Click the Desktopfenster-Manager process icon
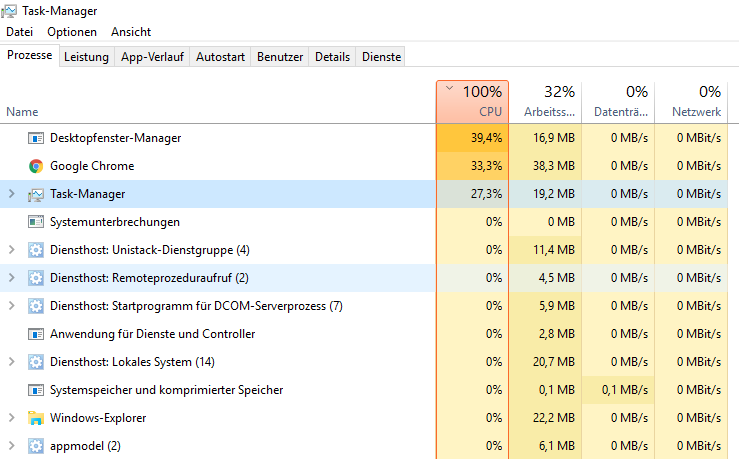This screenshot has width=739, height=459. coord(36,138)
